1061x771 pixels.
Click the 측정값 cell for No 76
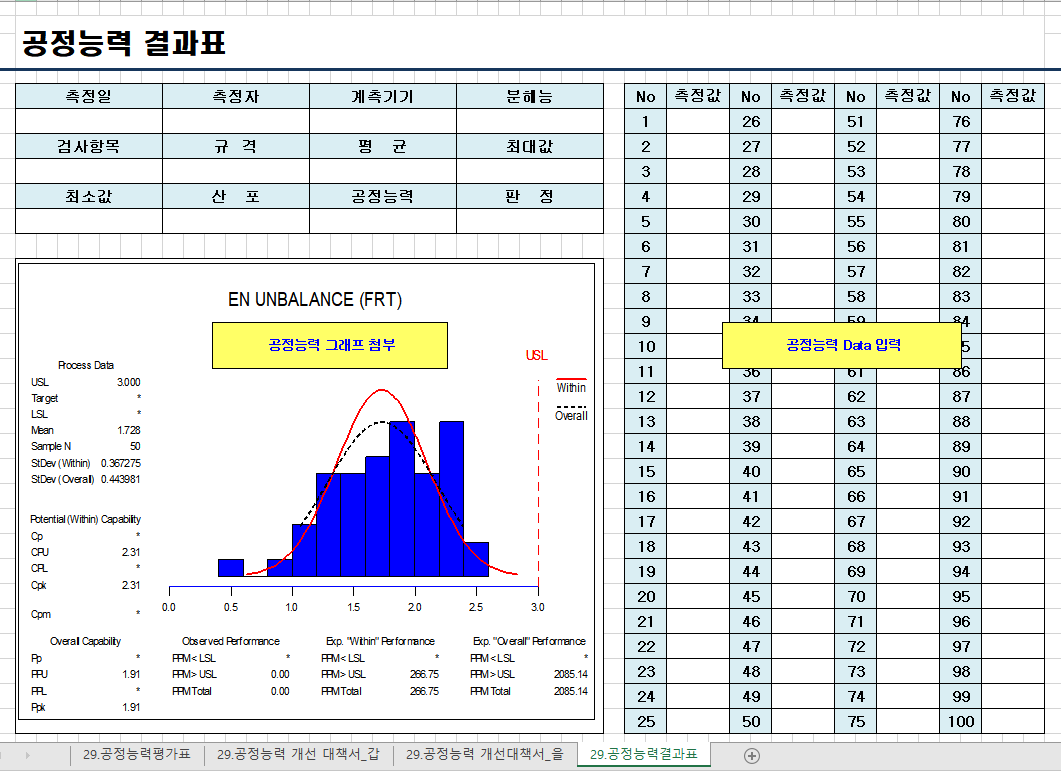pyautogui.click(x=1012, y=121)
